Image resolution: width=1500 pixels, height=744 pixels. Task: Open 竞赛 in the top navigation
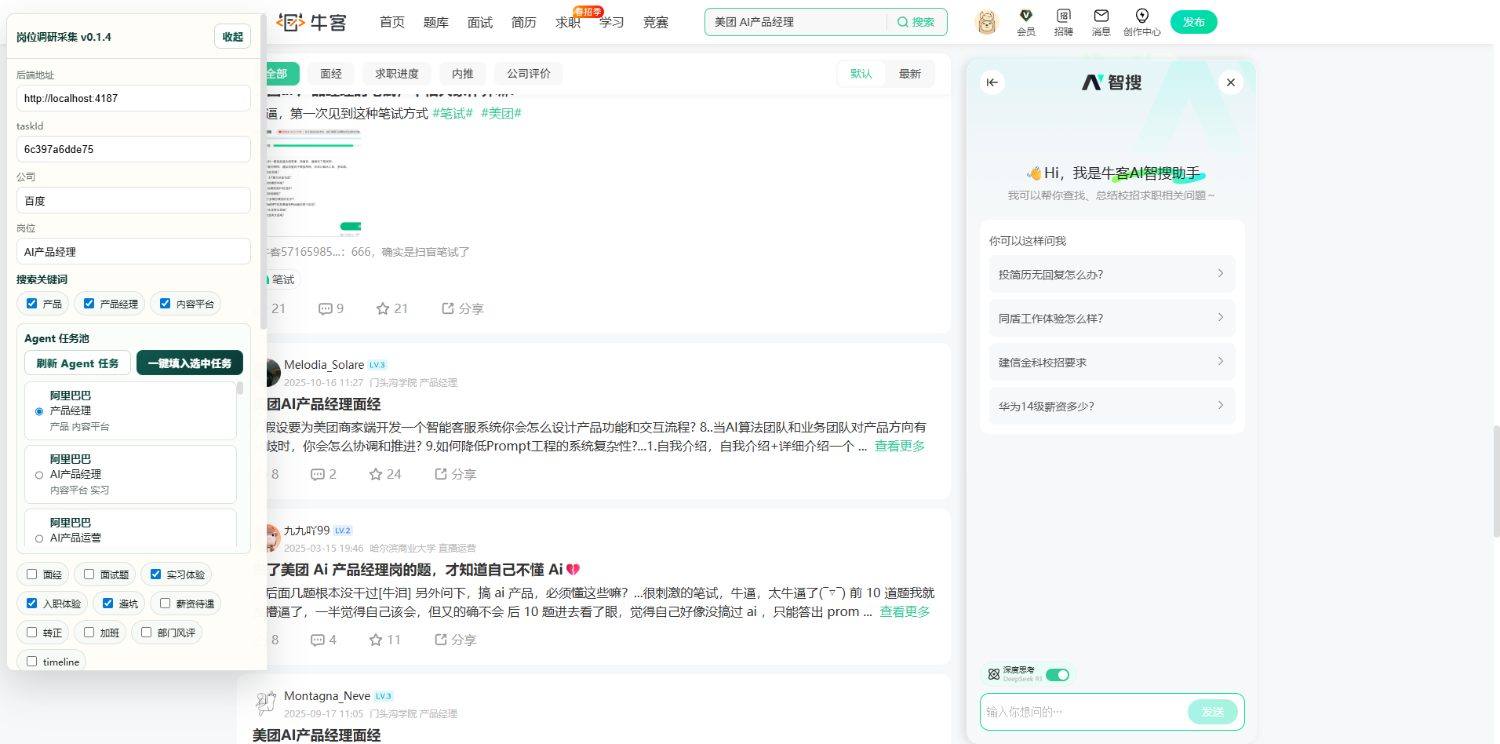point(656,22)
